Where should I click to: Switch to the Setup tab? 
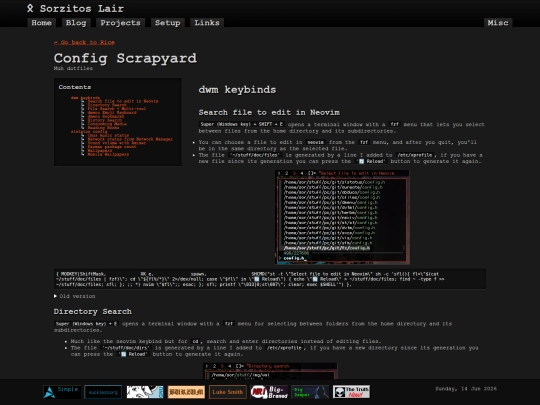168,23
